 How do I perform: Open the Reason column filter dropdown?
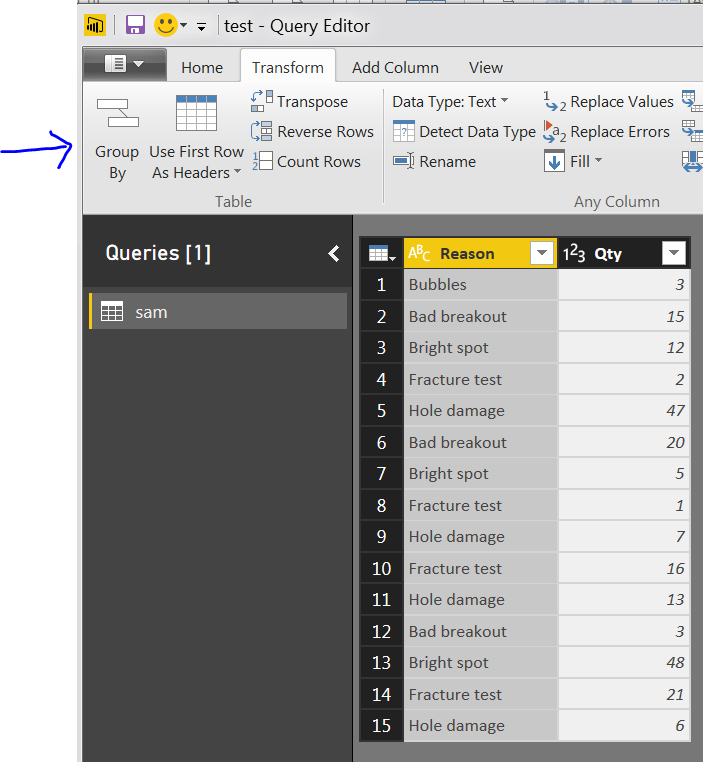click(x=542, y=253)
